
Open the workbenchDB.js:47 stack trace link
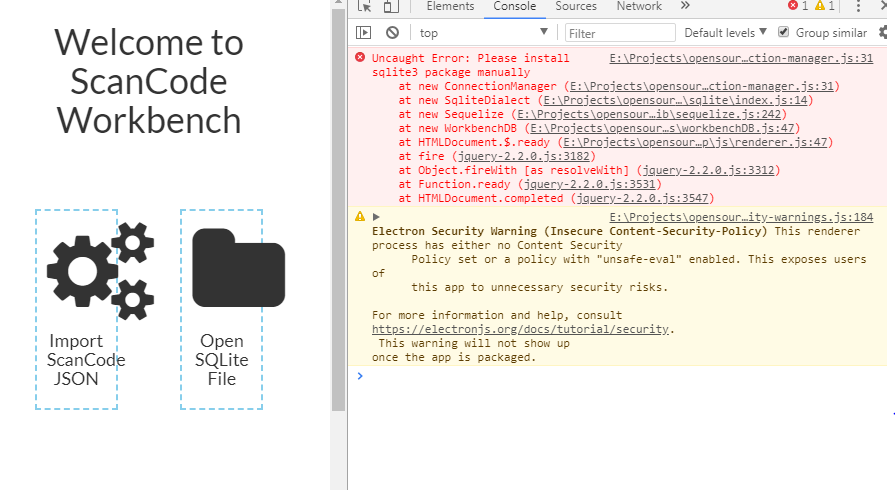(x=662, y=128)
